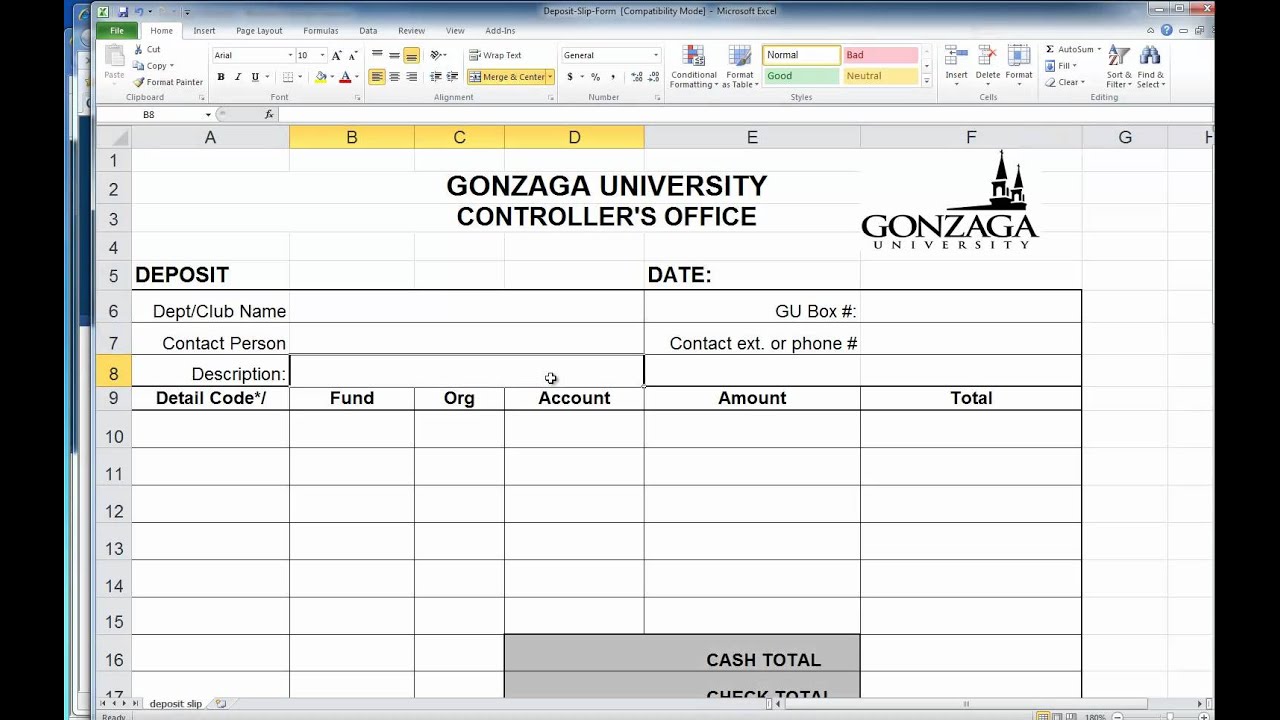Click the Merge & Center button

click(x=506, y=77)
